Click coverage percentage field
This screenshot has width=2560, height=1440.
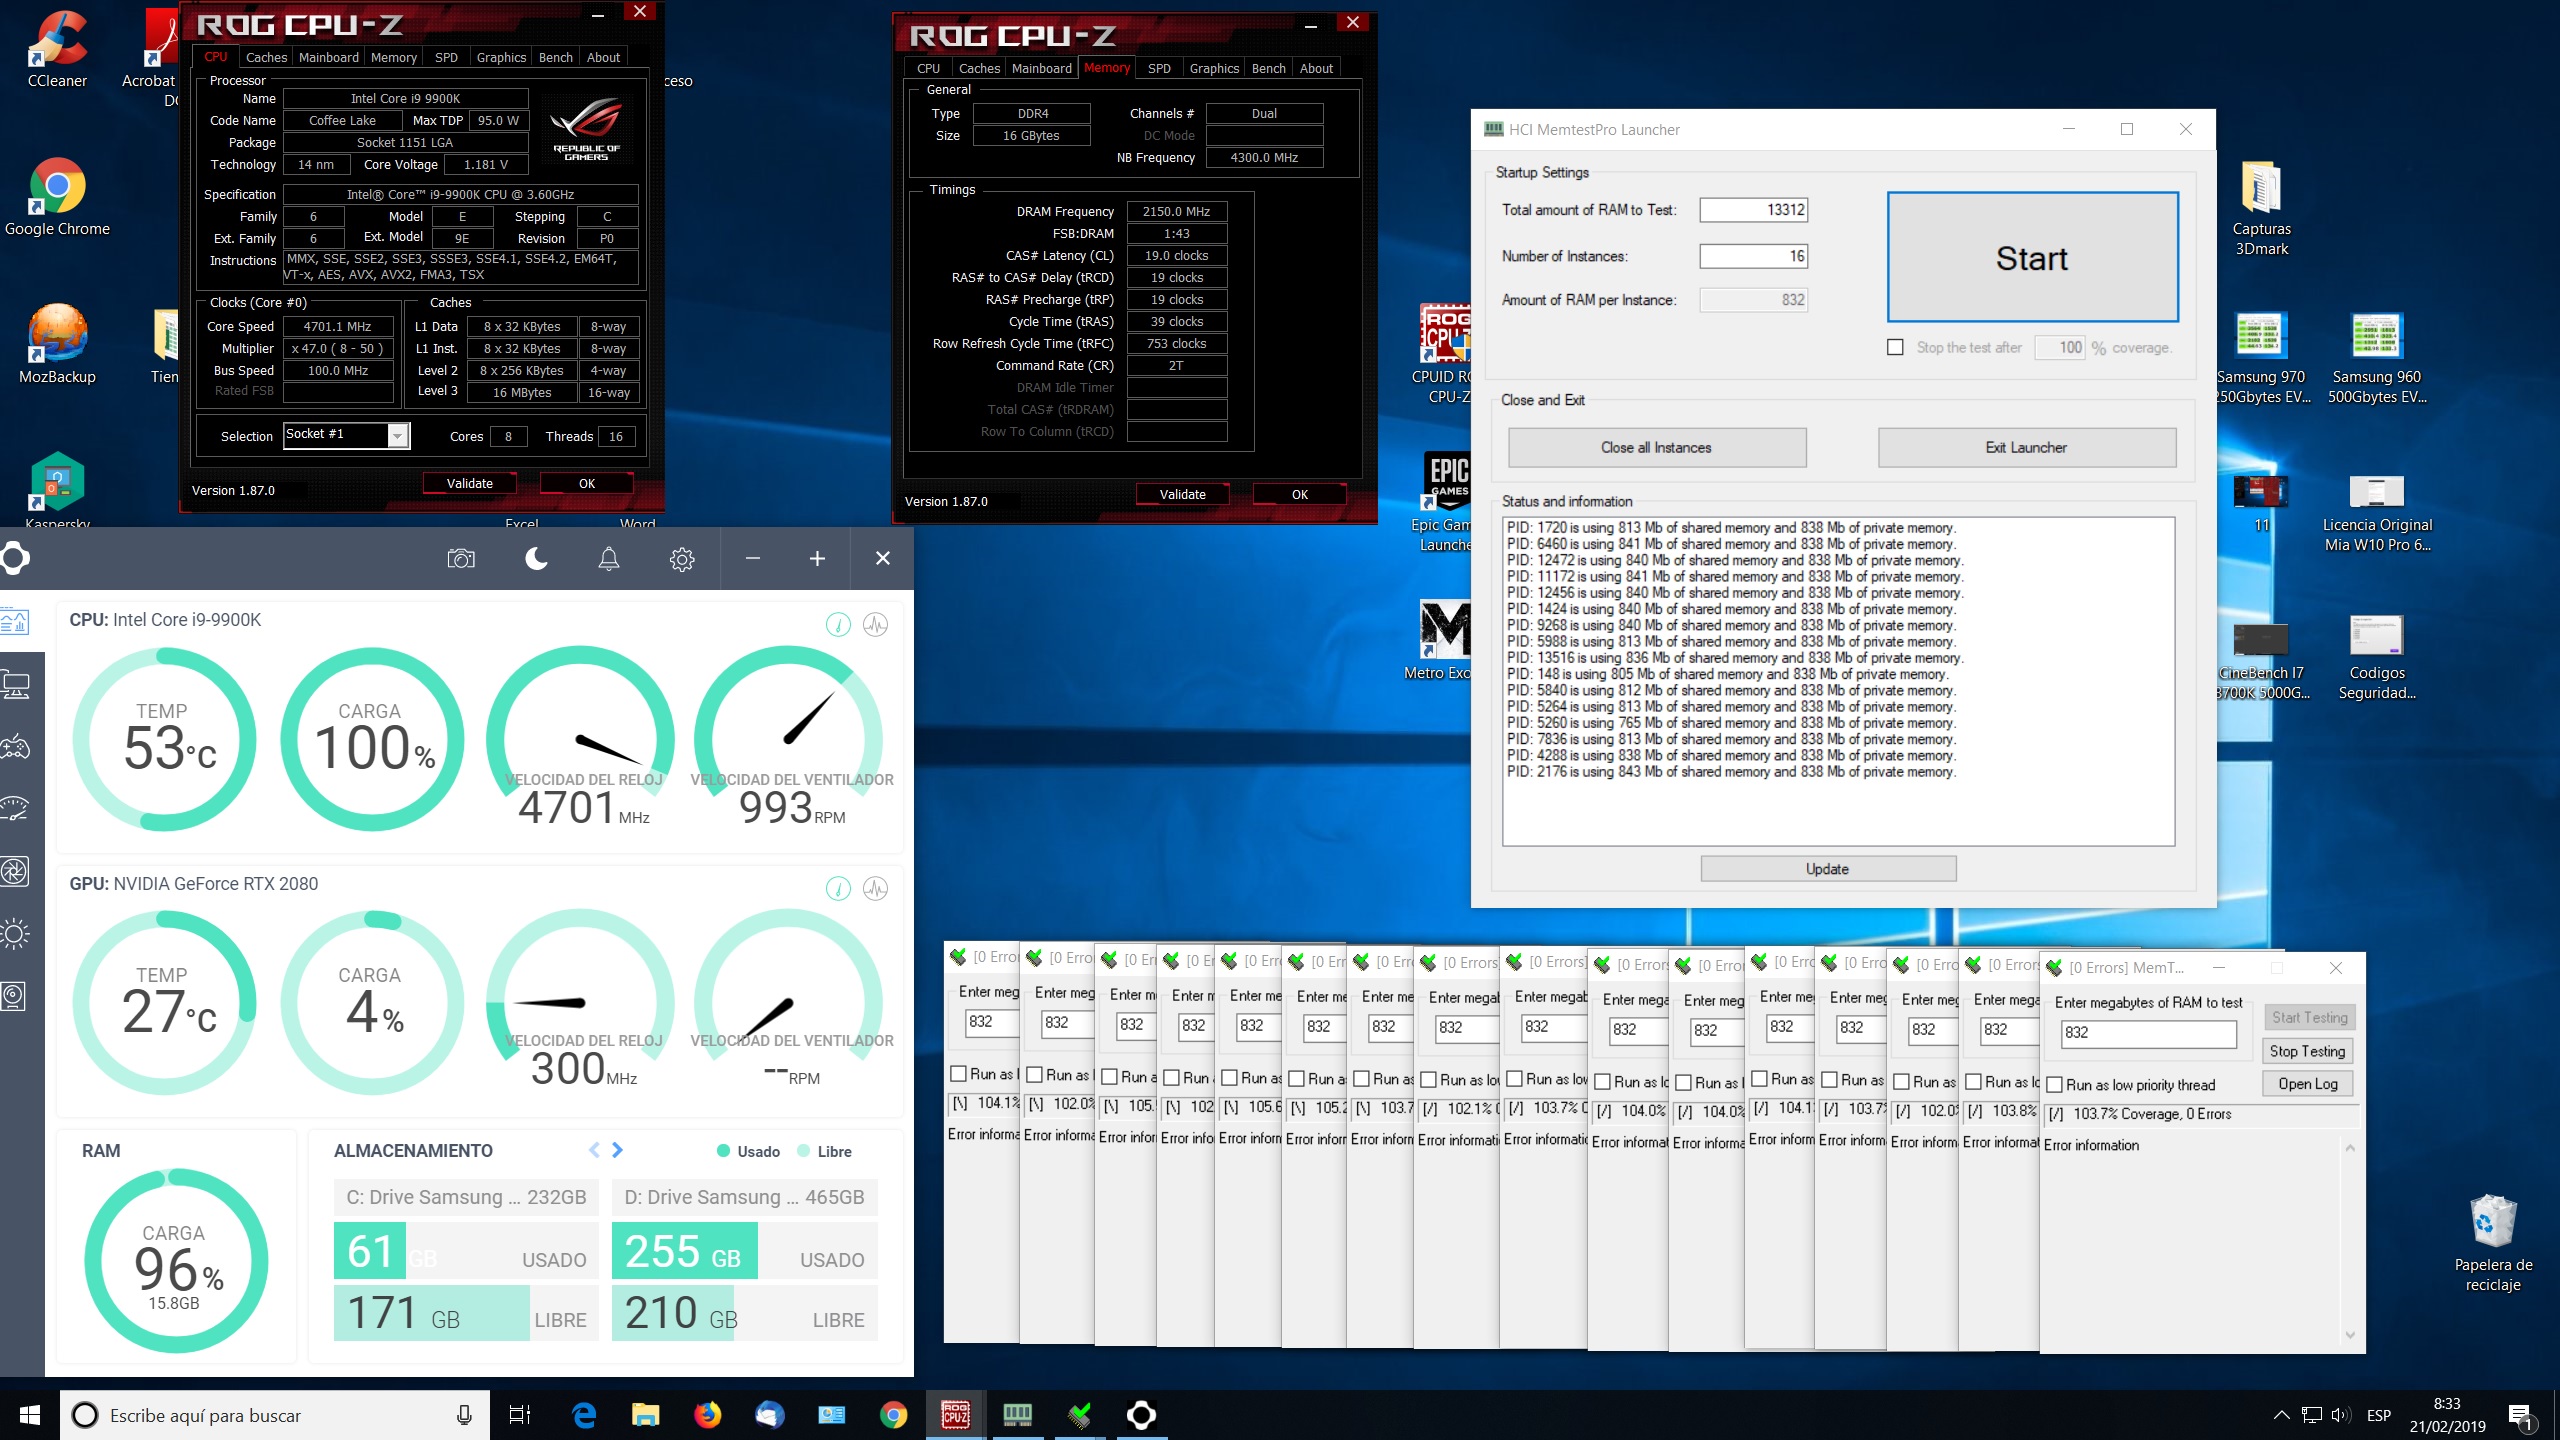[x=2060, y=347]
